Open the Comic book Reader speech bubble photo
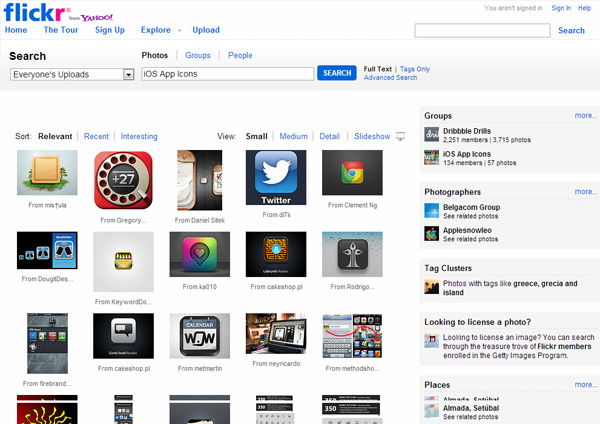The height and width of the screenshot is (424, 600). (123, 336)
